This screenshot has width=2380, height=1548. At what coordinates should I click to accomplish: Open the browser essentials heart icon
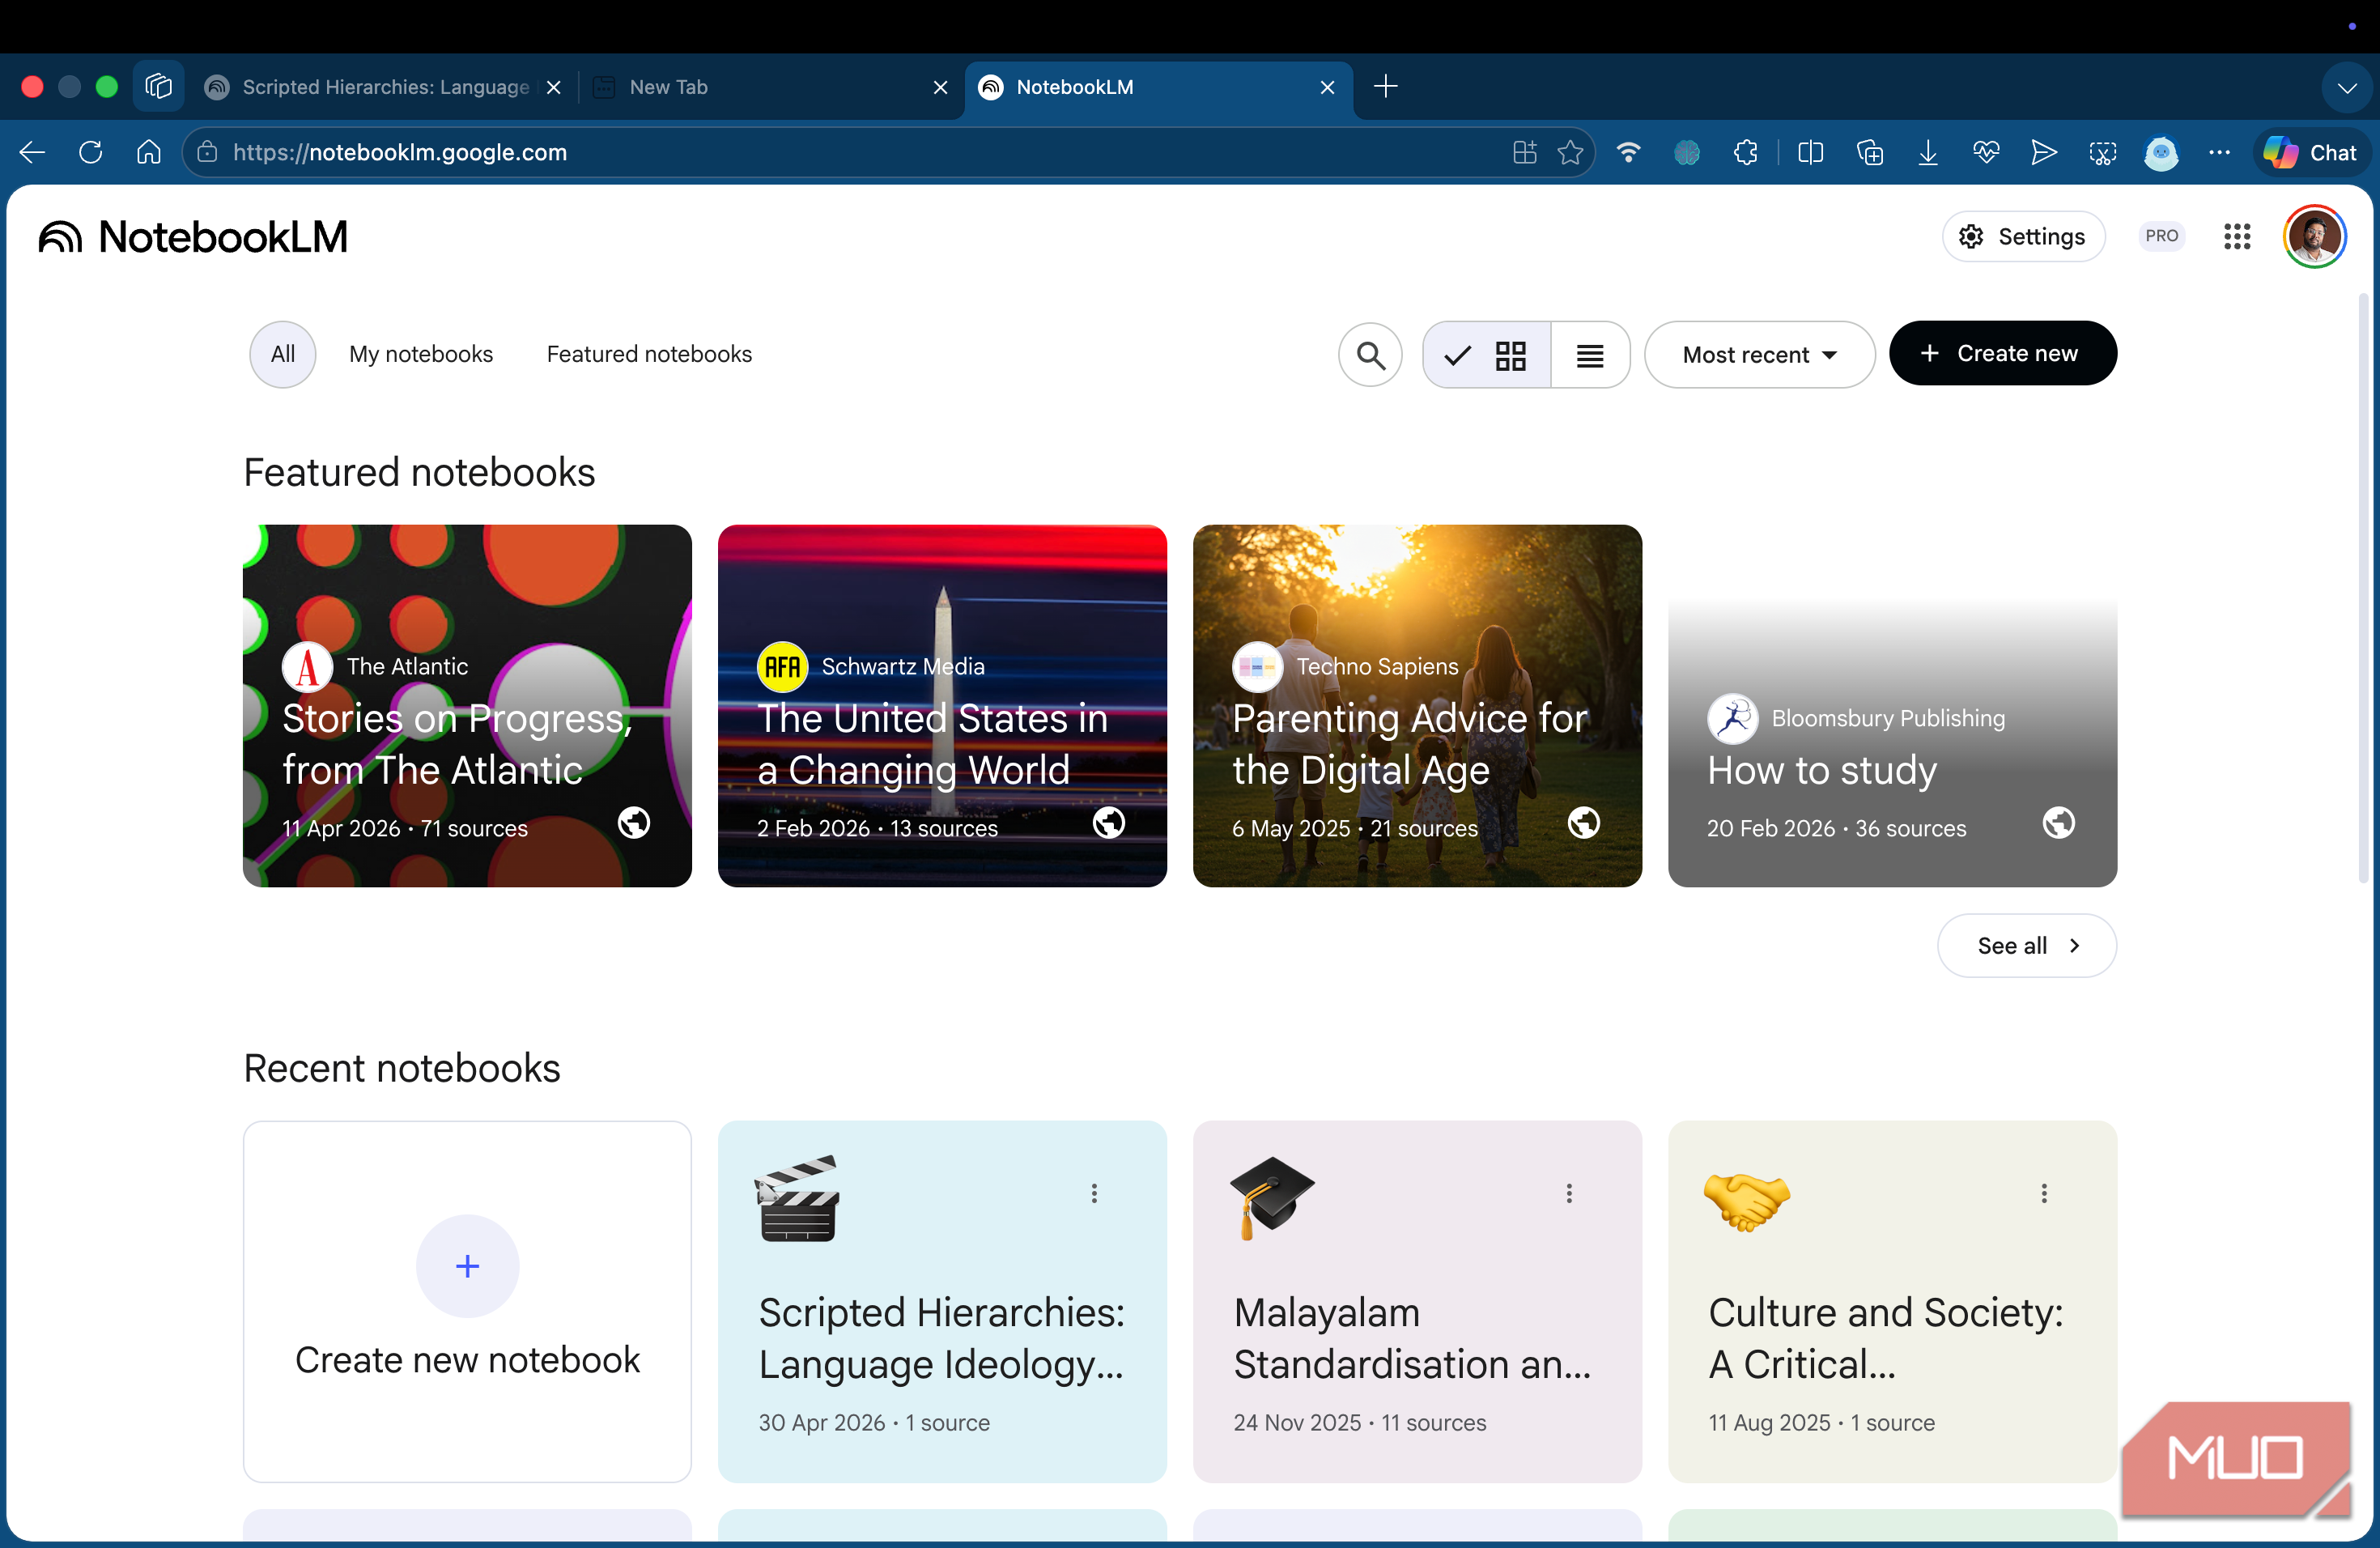(1986, 152)
